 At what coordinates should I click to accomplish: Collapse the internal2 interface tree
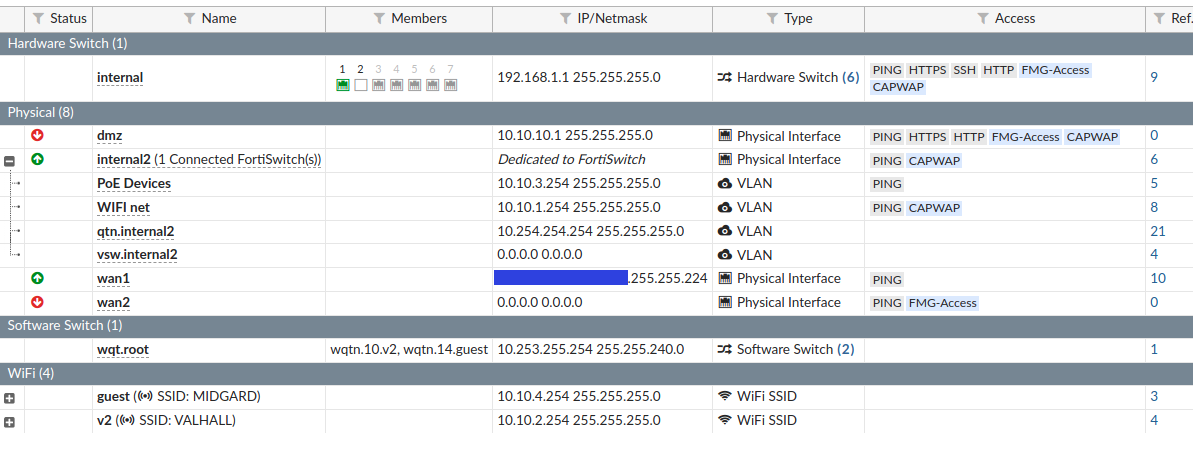[10, 160]
